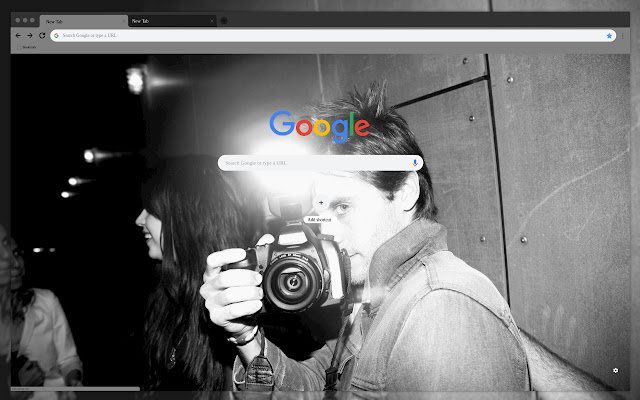The width and height of the screenshot is (640, 400).
Task: Switch to the dark second New Tab
Action: pos(172,21)
